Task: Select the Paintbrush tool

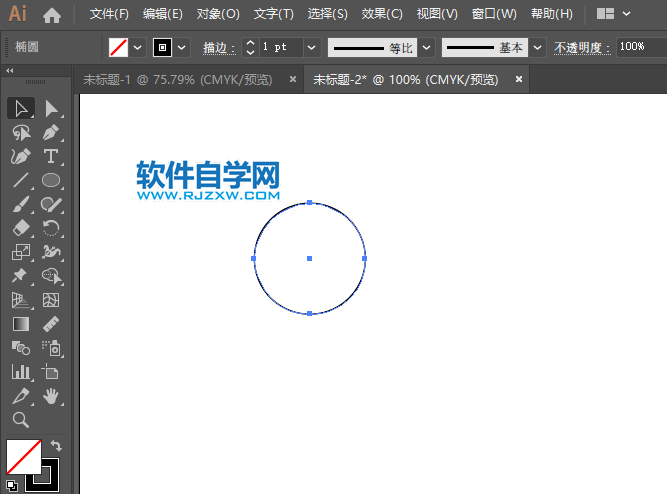Action: click(20, 205)
